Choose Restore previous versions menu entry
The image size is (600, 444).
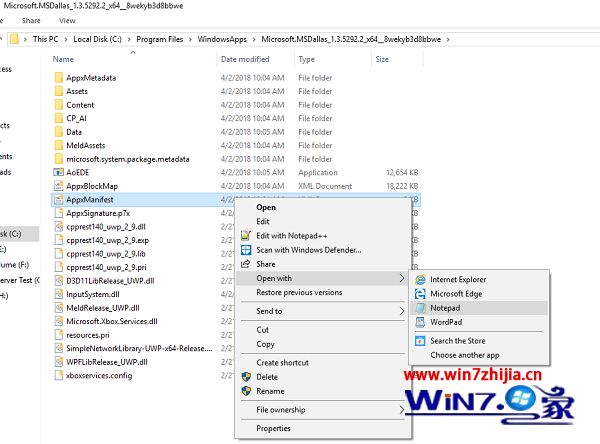click(x=297, y=292)
